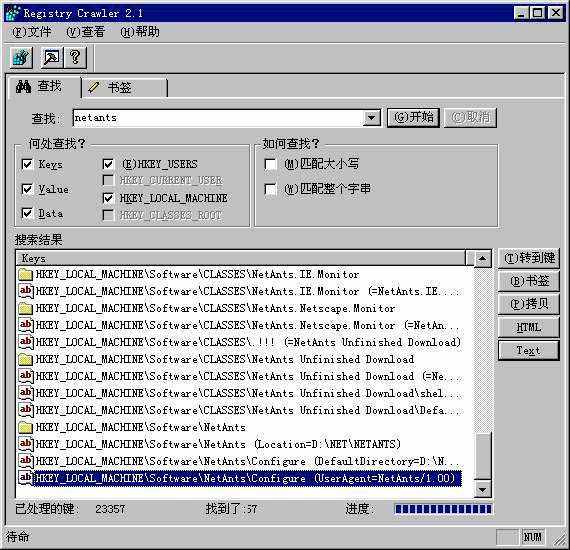The width and height of the screenshot is (570, 550).
Task: Select folder icon of Software\NetAnts key
Action: tap(25, 427)
